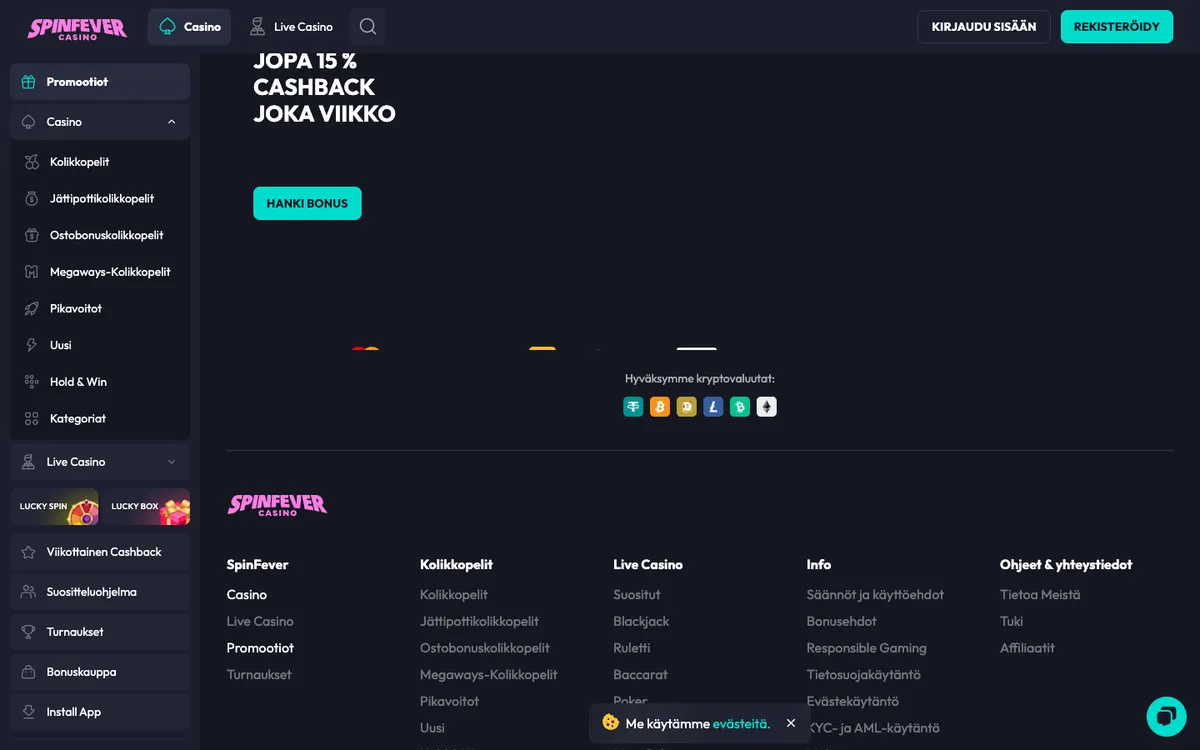Click the Rekisteröidy button
The width and height of the screenshot is (1200, 750).
[x=1117, y=27]
